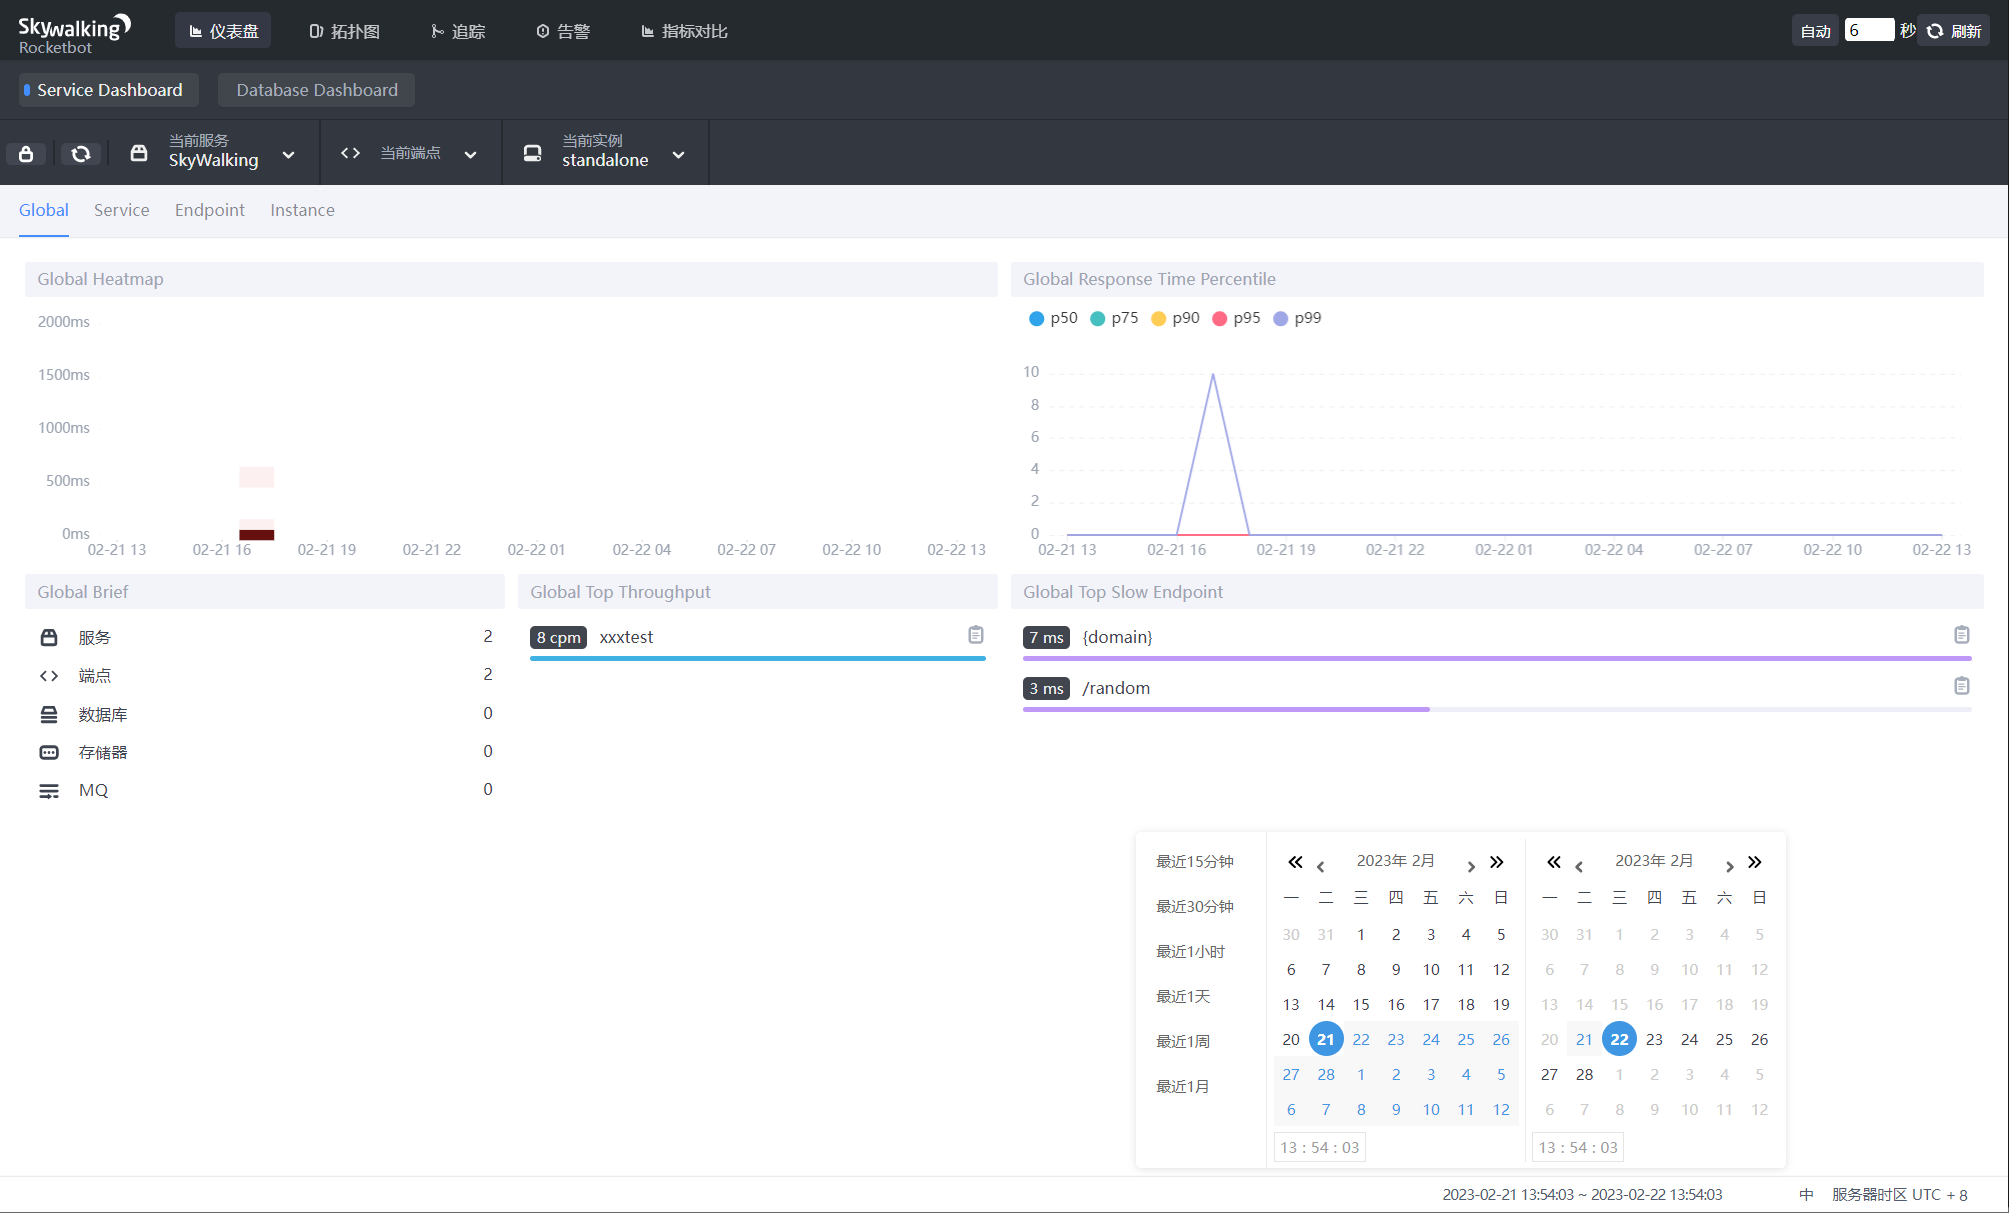2009x1213 pixels.
Task: Copy the xxxtest throughput entry
Action: coord(976,635)
